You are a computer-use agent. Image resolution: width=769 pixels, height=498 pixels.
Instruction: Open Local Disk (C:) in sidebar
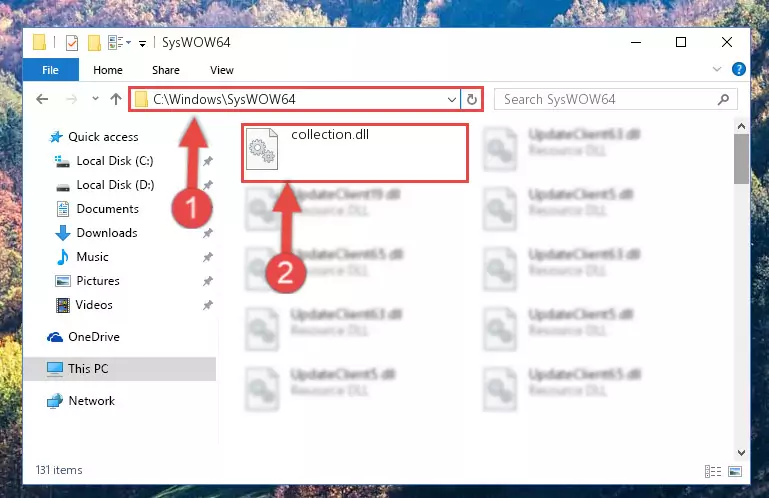115,161
